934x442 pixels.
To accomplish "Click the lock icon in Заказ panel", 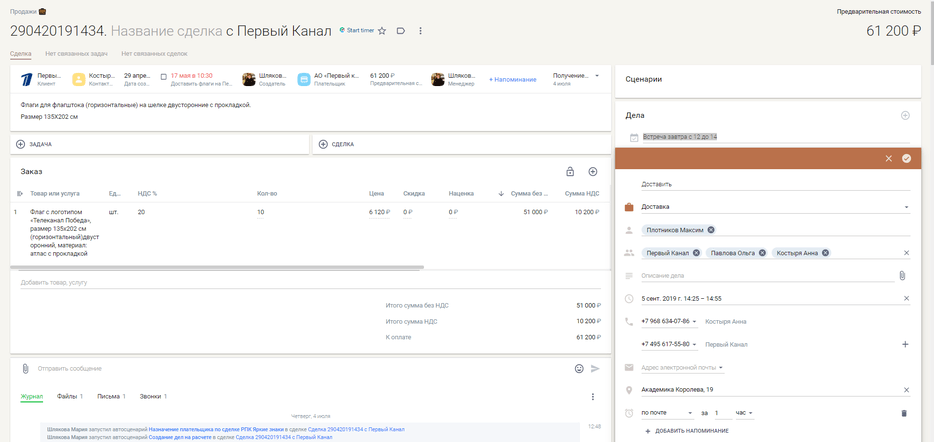I will (570, 172).
